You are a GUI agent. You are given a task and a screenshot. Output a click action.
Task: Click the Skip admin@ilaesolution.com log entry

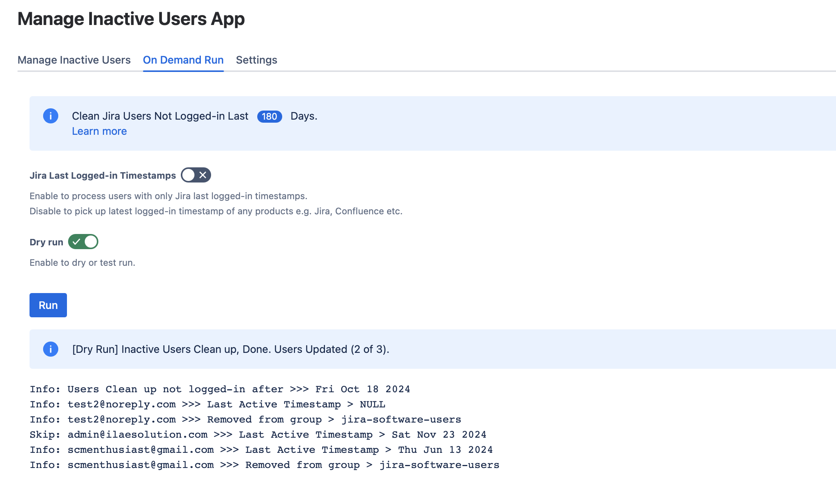coord(258,435)
